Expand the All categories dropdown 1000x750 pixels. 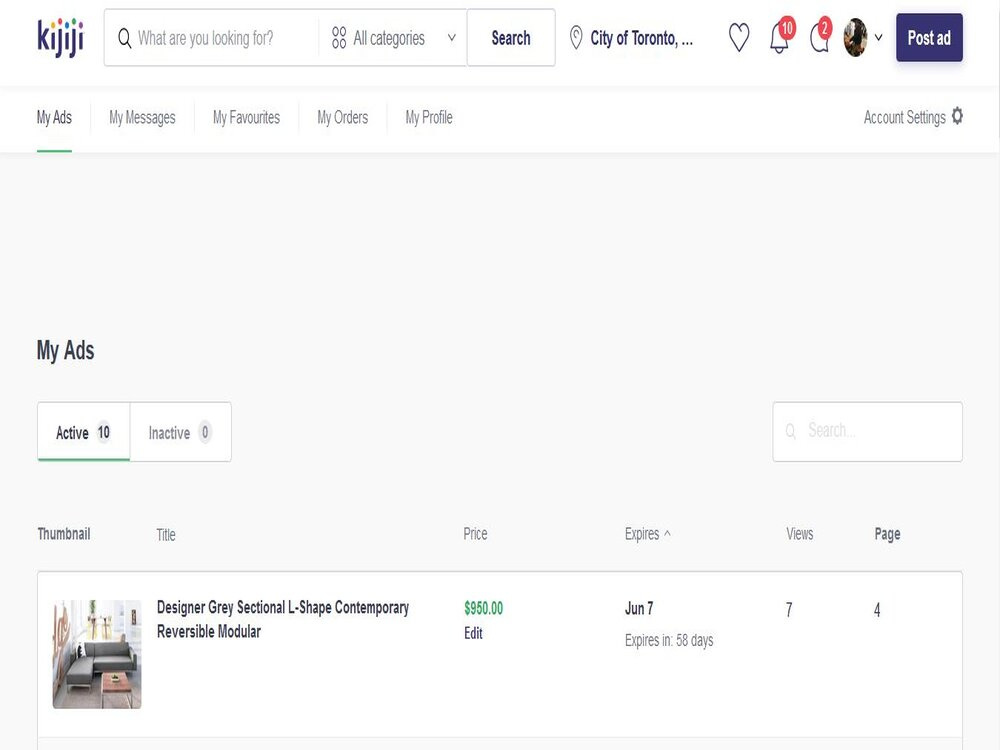(393, 38)
